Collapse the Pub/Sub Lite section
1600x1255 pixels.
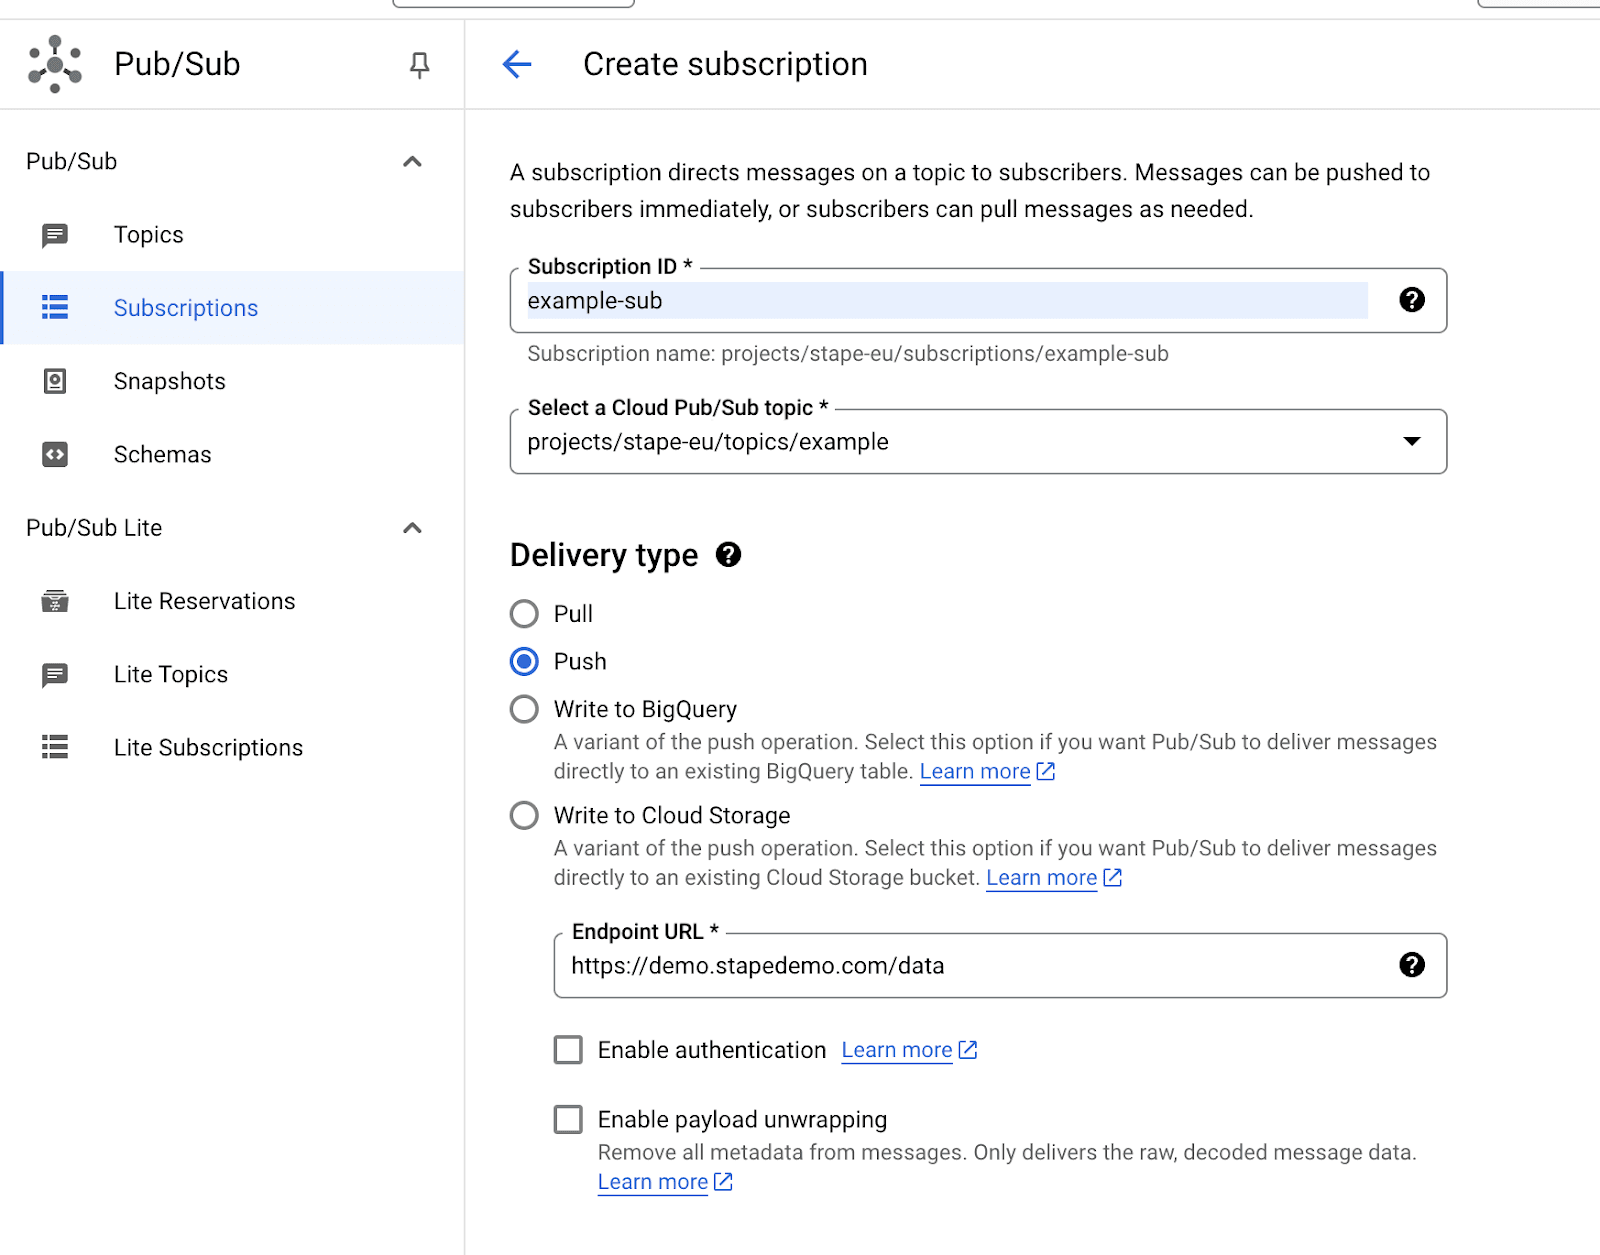[x=411, y=528]
